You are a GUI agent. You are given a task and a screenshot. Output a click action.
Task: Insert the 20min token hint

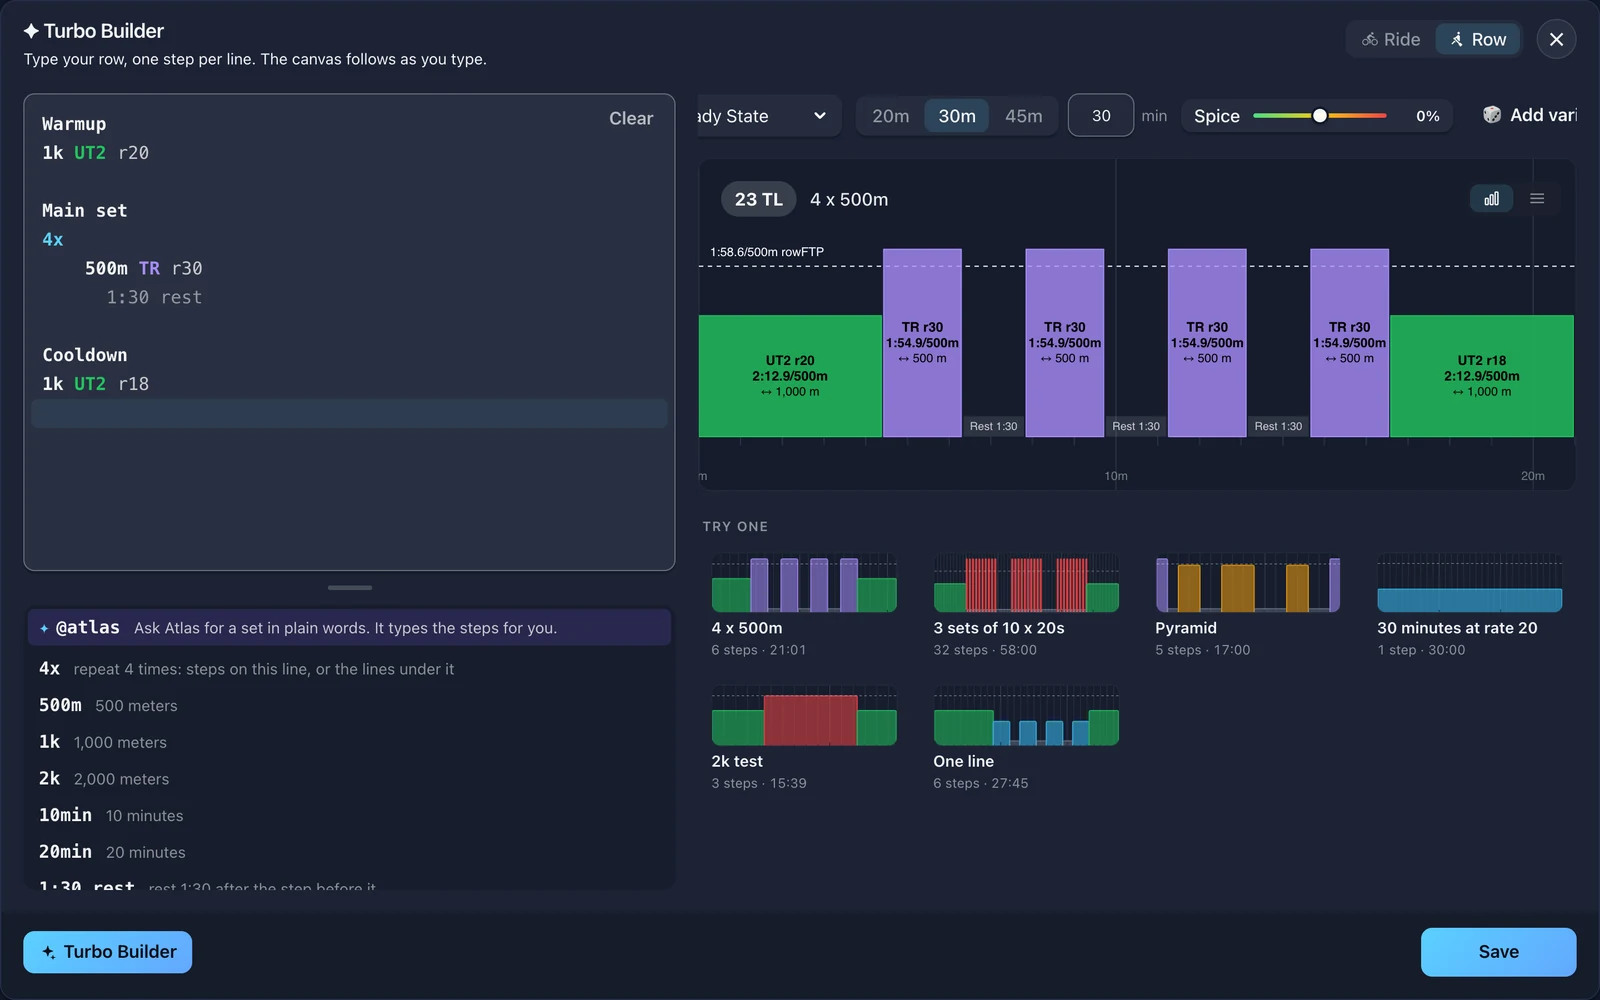click(x=349, y=852)
